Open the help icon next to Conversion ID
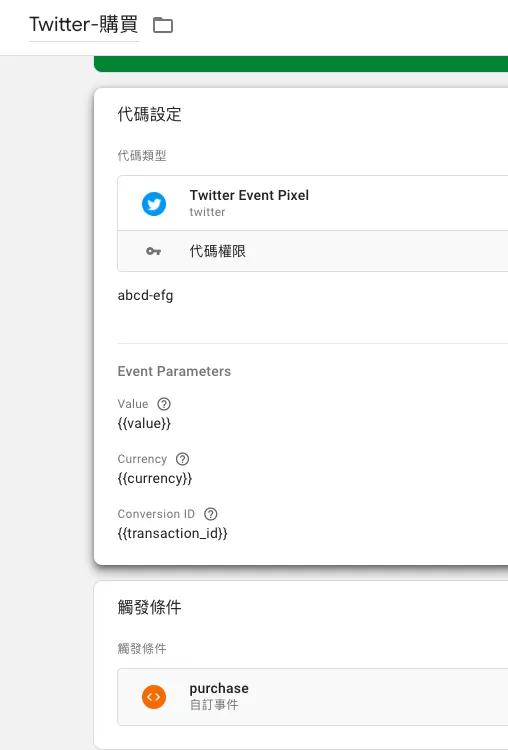This screenshot has height=750, width=508. [210, 514]
